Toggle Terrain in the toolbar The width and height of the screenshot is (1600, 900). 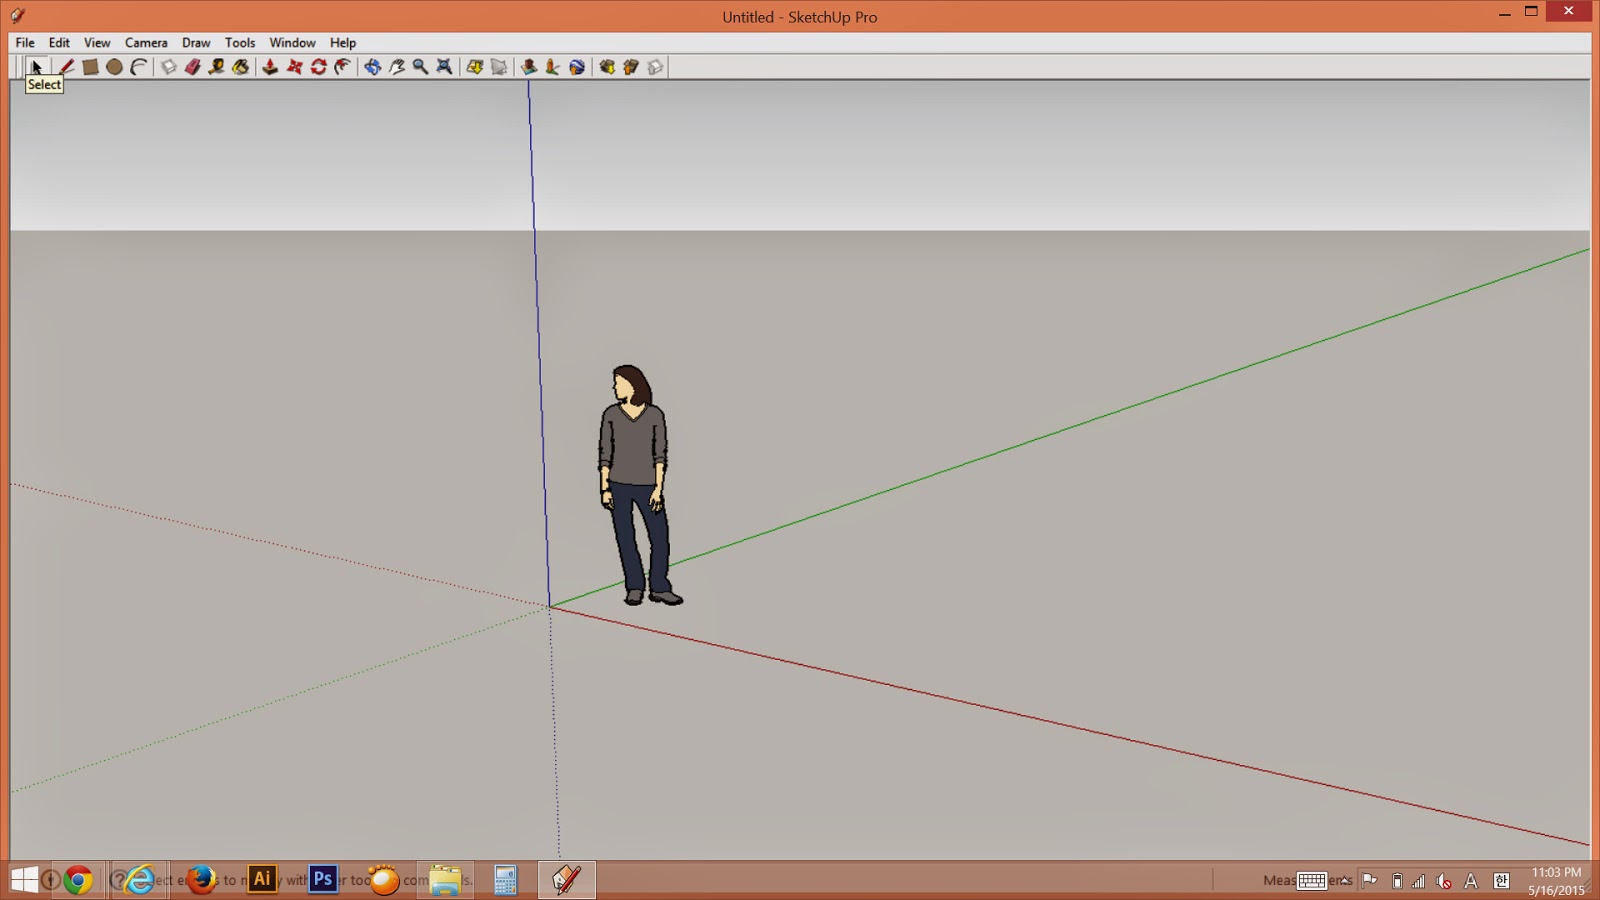550,67
